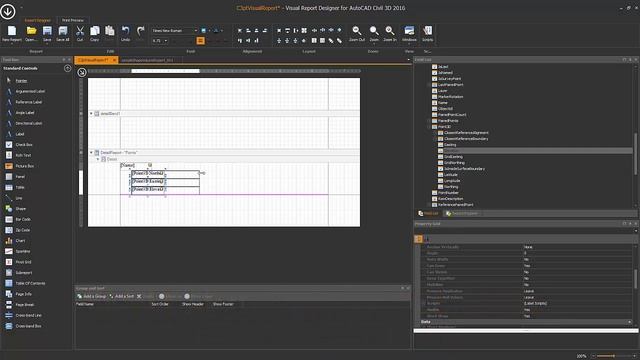Select the Subreport control

pyautogui.click(x=23, y=273)
